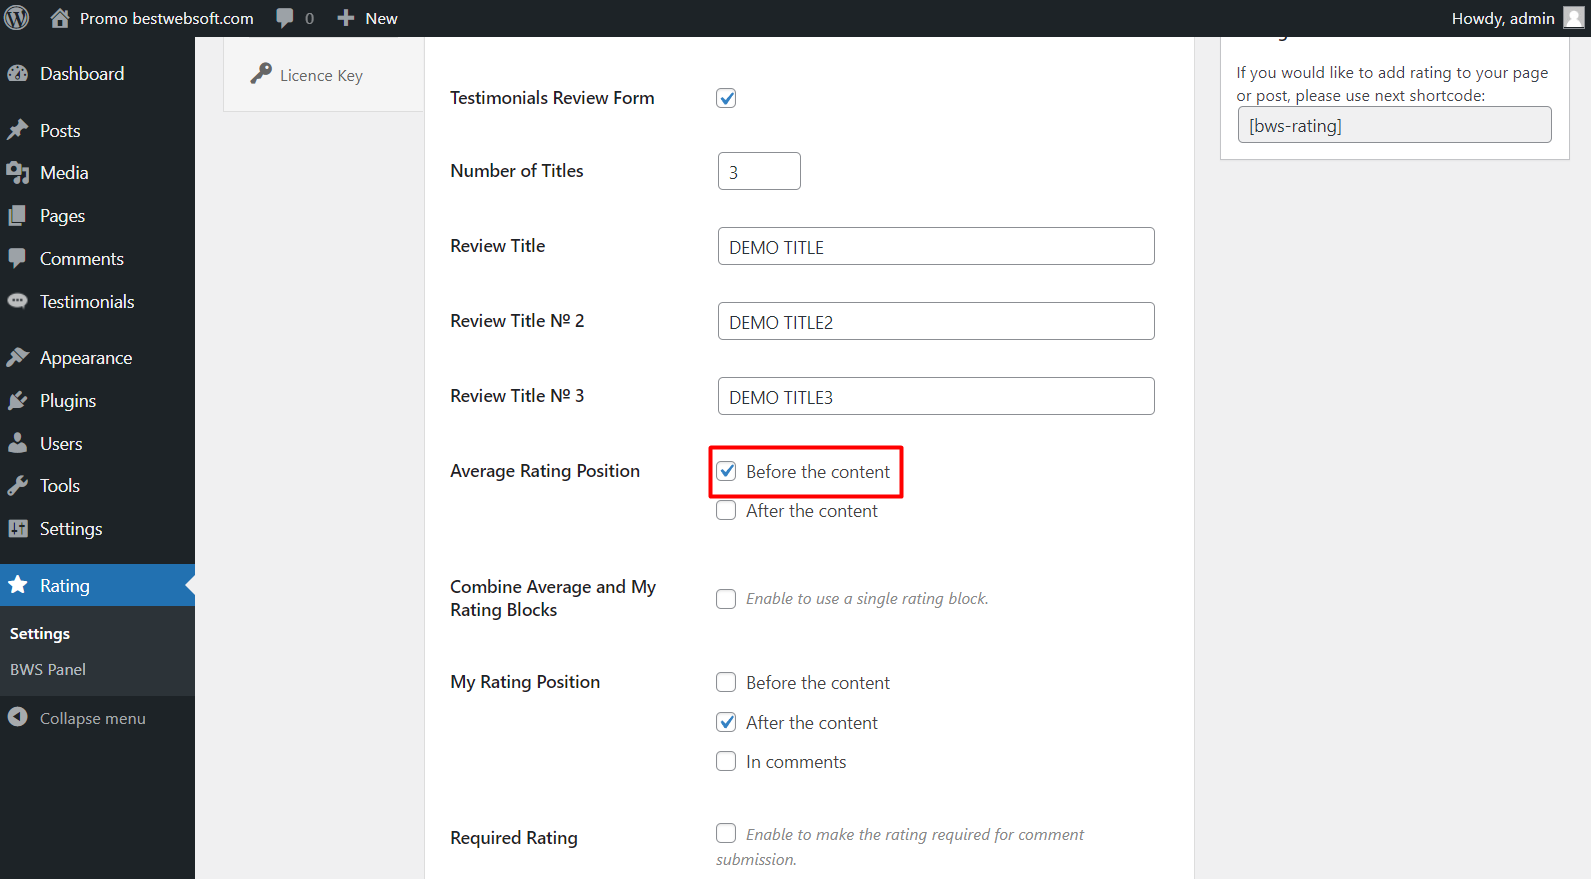Click the admin avatar icon

(1574, 18)
